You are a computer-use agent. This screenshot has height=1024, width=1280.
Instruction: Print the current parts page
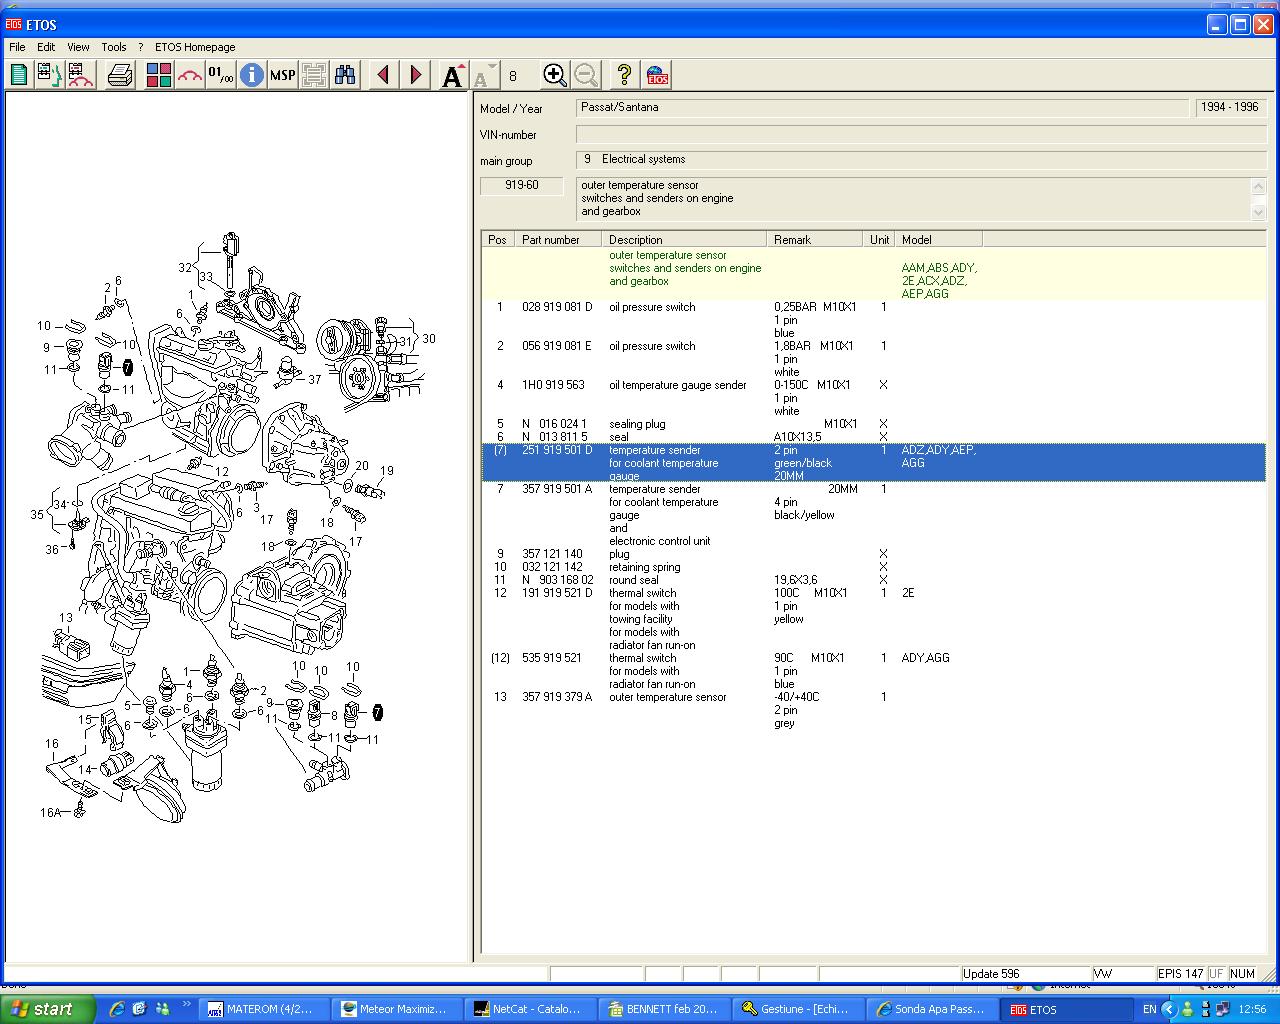pyautogui.click(x=120, y=75)
